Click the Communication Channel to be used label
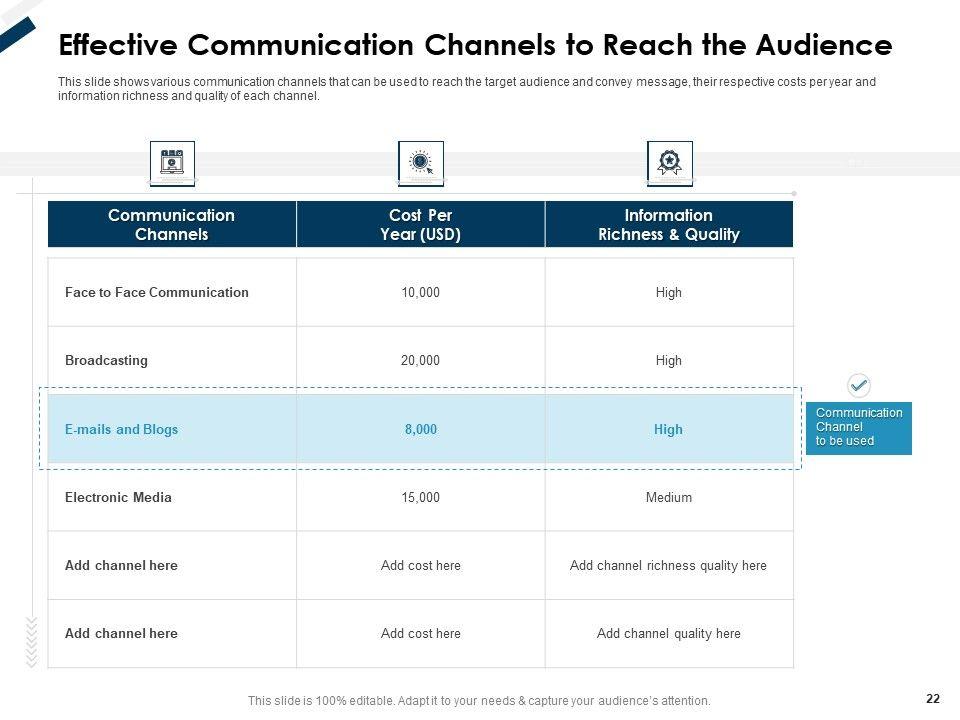 pos(858,427)
